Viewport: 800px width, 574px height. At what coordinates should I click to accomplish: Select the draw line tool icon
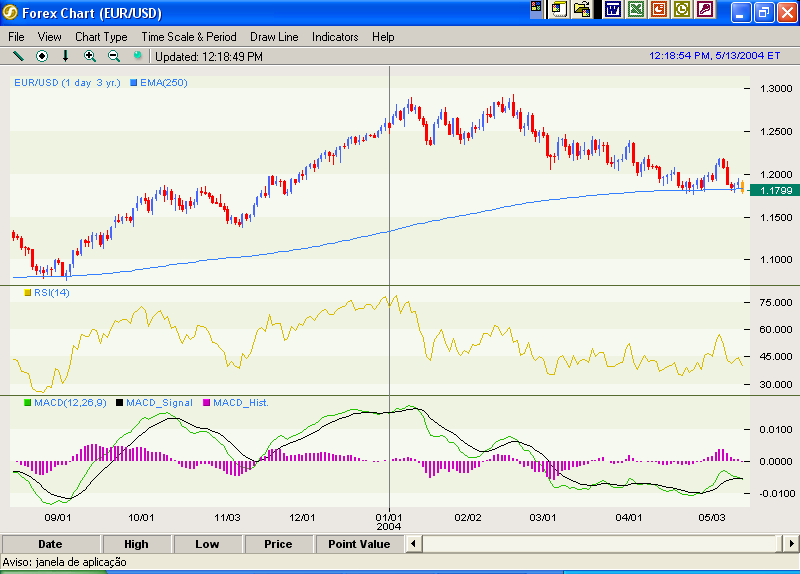(17, 56)
